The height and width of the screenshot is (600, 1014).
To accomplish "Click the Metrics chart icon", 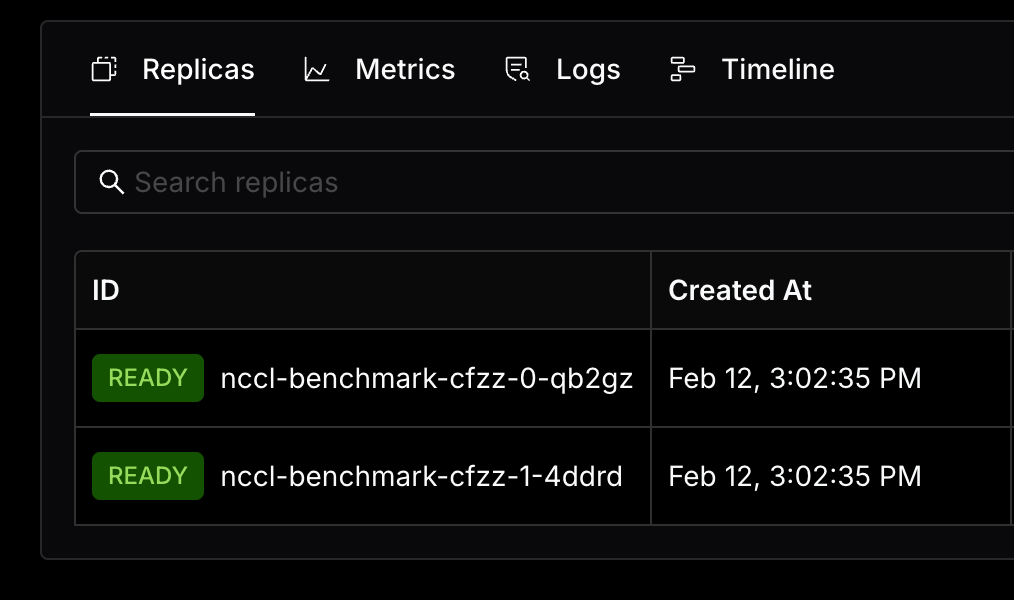I will point(317,69).
